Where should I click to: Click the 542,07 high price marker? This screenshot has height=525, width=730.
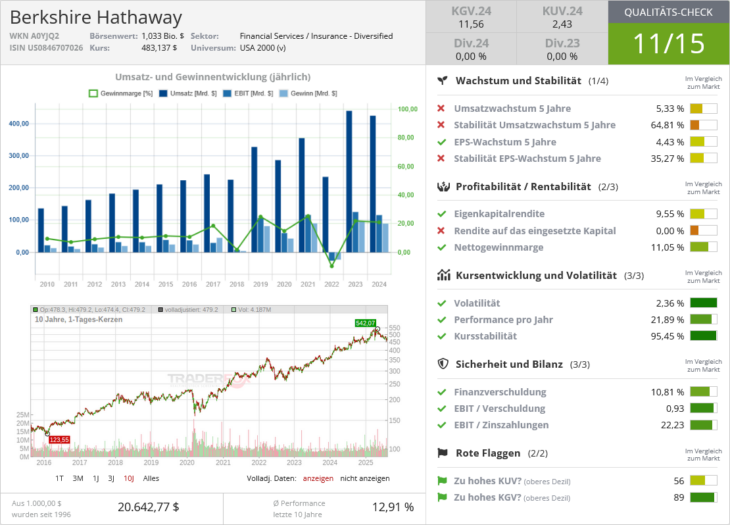[365, 323]
